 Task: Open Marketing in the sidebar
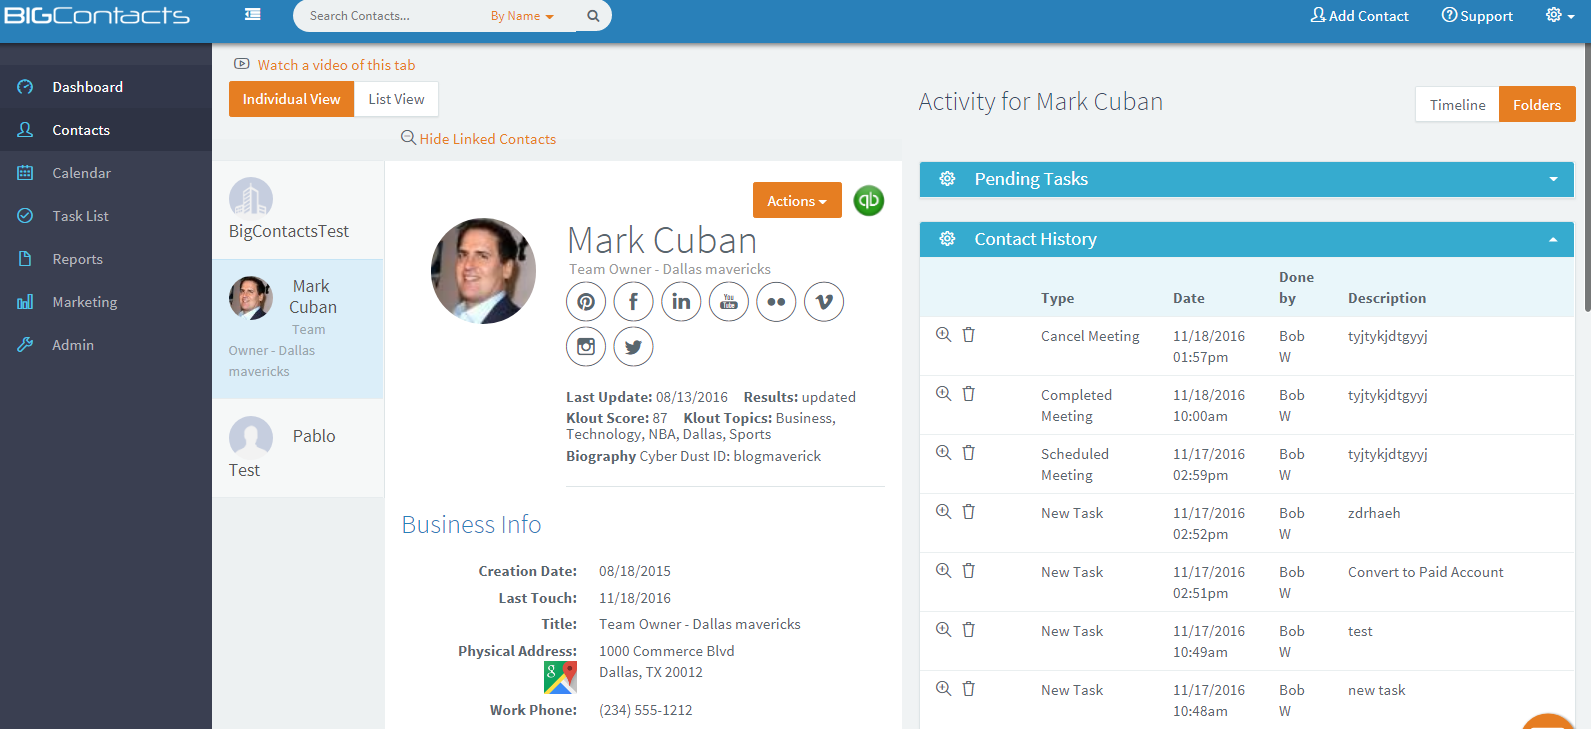point(106,302)
